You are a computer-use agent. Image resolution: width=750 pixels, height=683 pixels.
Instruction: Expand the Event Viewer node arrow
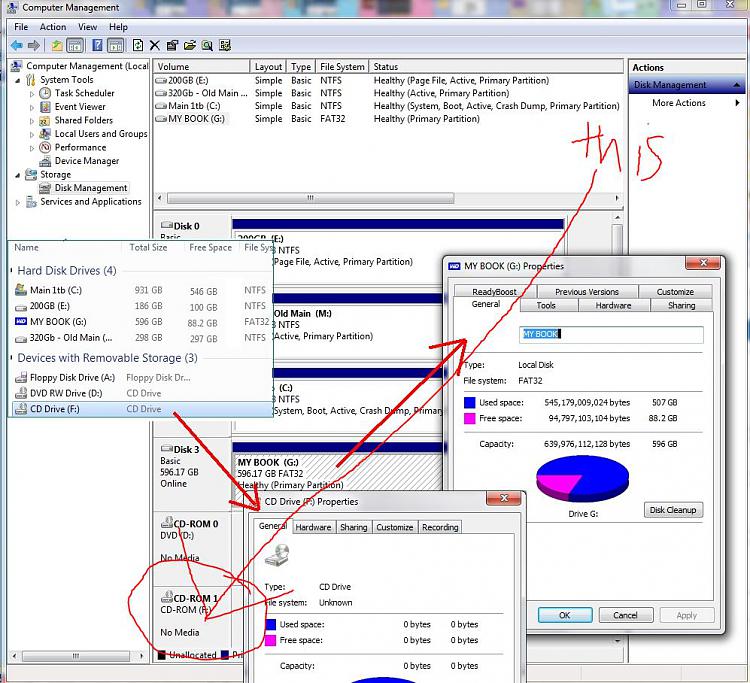[32, 107]
